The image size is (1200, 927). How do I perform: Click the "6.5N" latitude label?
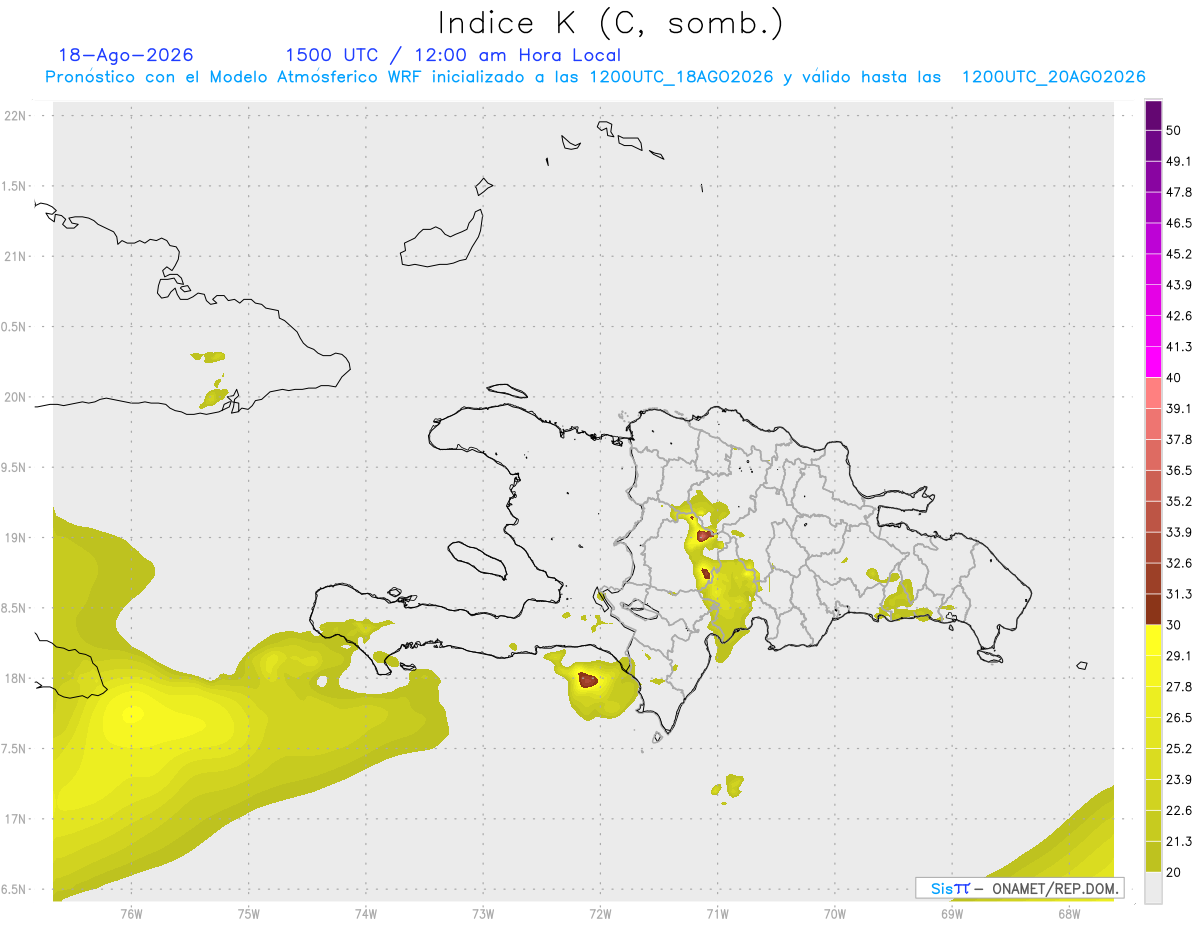point(15,889)
